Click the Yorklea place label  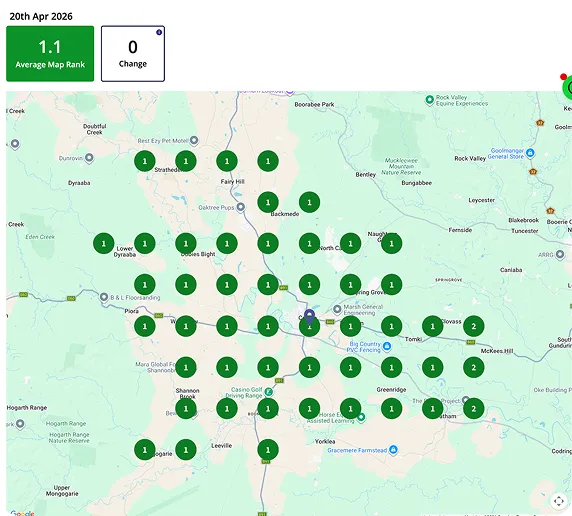pos(325,442)
